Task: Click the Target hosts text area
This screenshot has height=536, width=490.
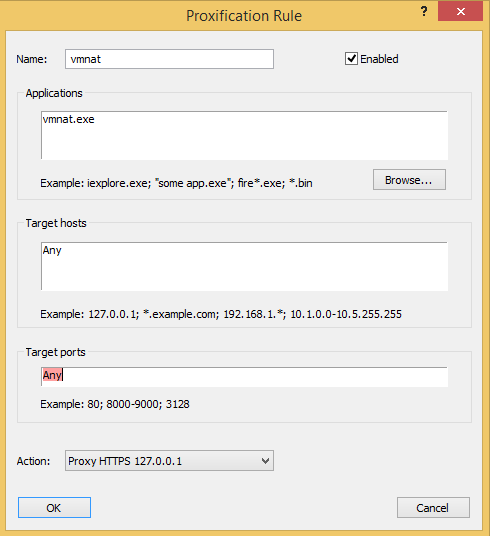Action: click(244, 266)
